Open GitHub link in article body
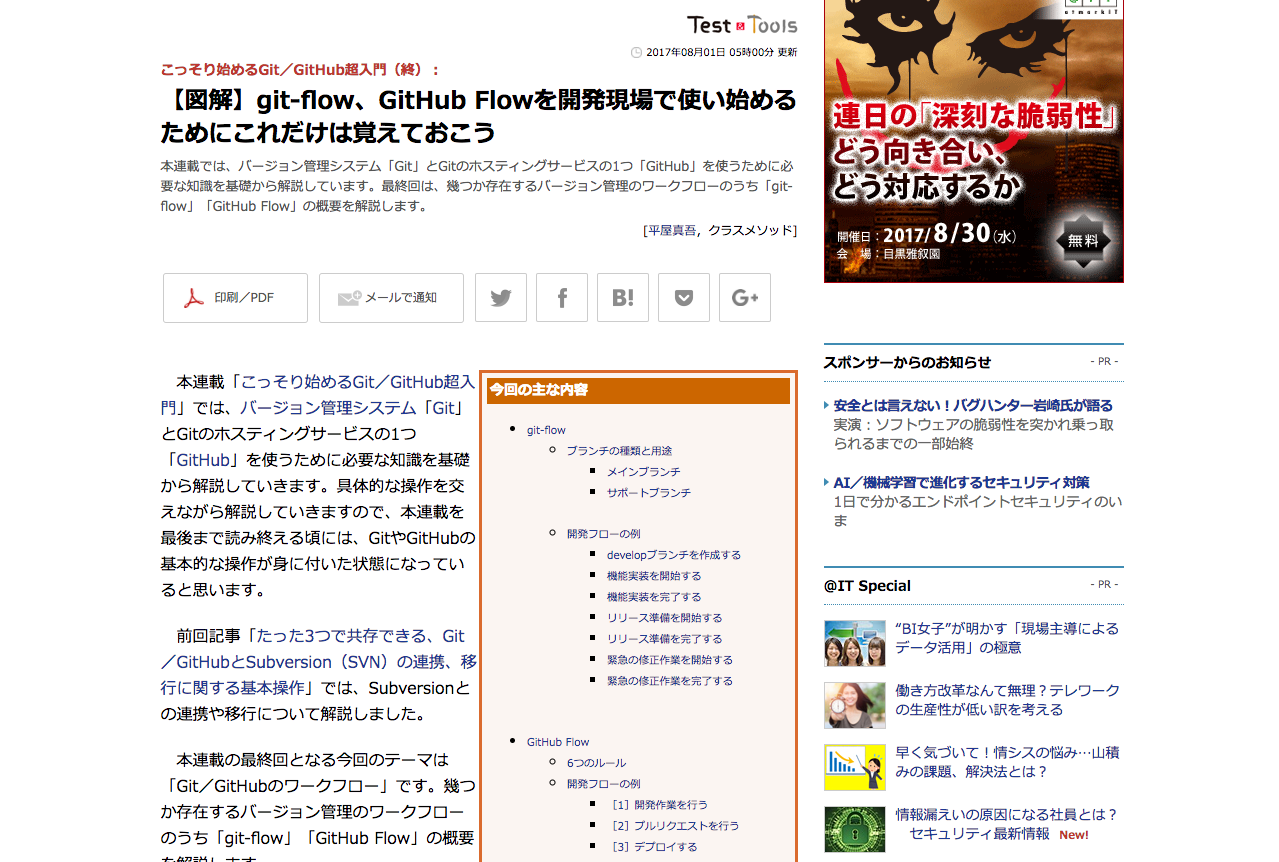This screenshot has height=862, width=1279. point(203,460)
